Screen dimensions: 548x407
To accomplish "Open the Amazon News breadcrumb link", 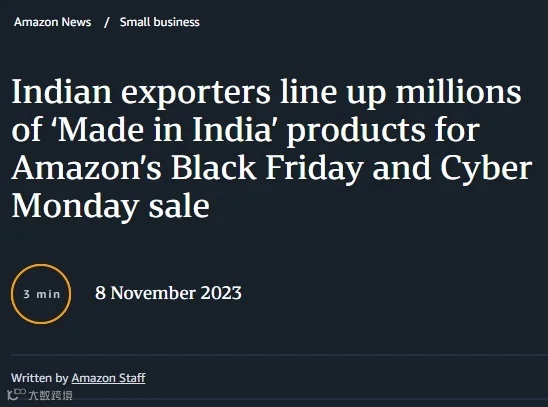I will coord(52,22).
